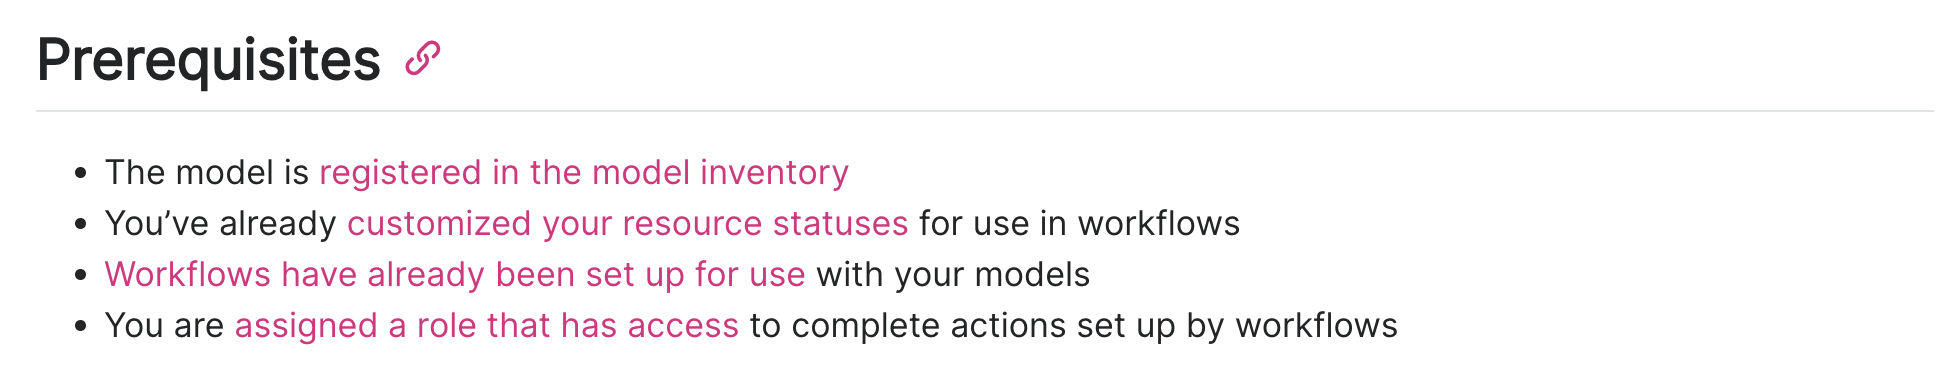
Task: Click the bullet dot before 'You are'
Action: click(81, 326)
